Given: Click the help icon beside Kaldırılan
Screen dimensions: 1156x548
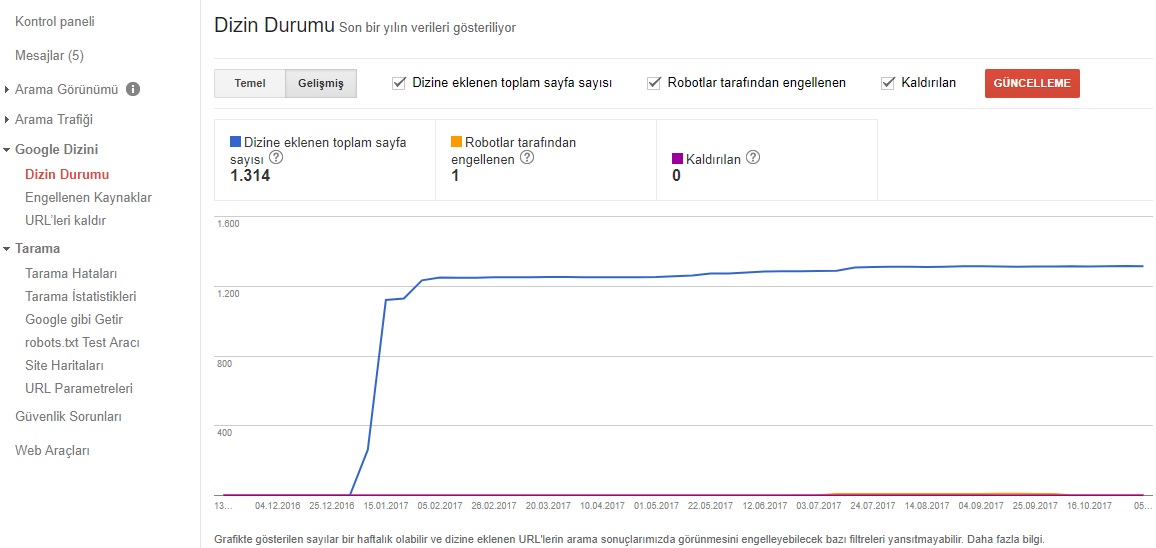Looking at the screenshot, I should point(753,157).
